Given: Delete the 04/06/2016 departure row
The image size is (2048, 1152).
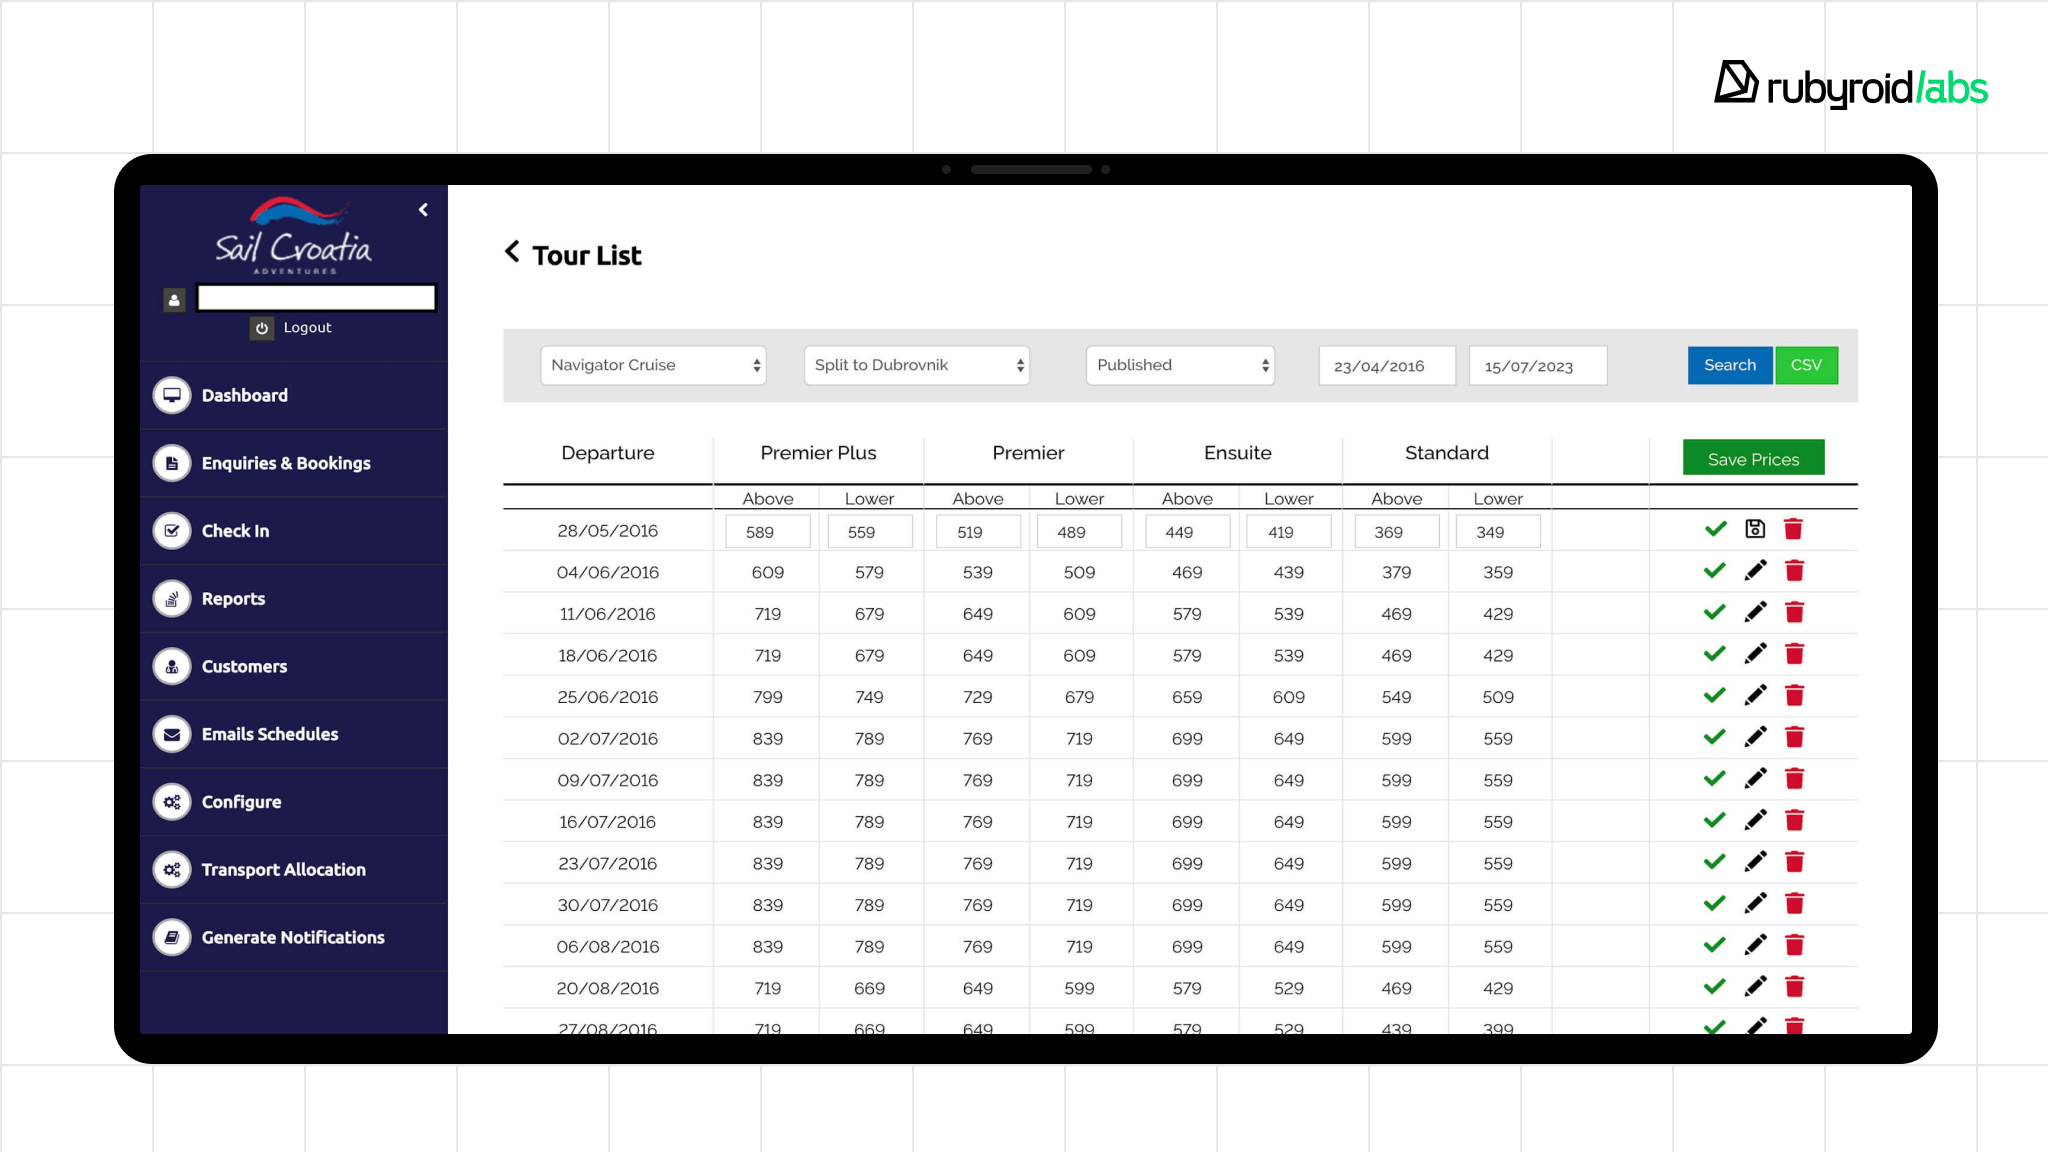Looking at the screenshot, I should click(1794, 571).
